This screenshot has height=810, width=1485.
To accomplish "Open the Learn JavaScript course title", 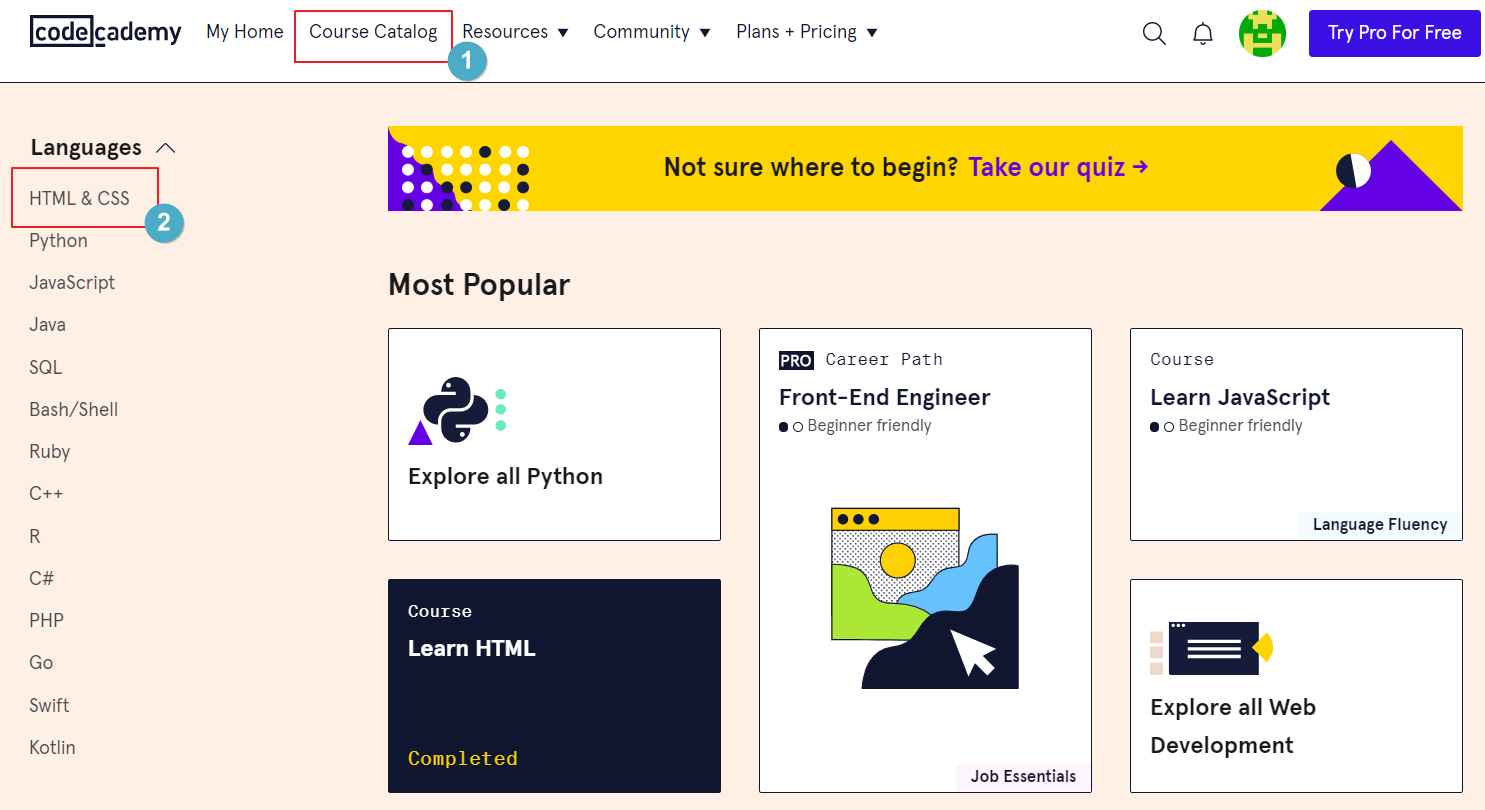I will click(1240, 397).
